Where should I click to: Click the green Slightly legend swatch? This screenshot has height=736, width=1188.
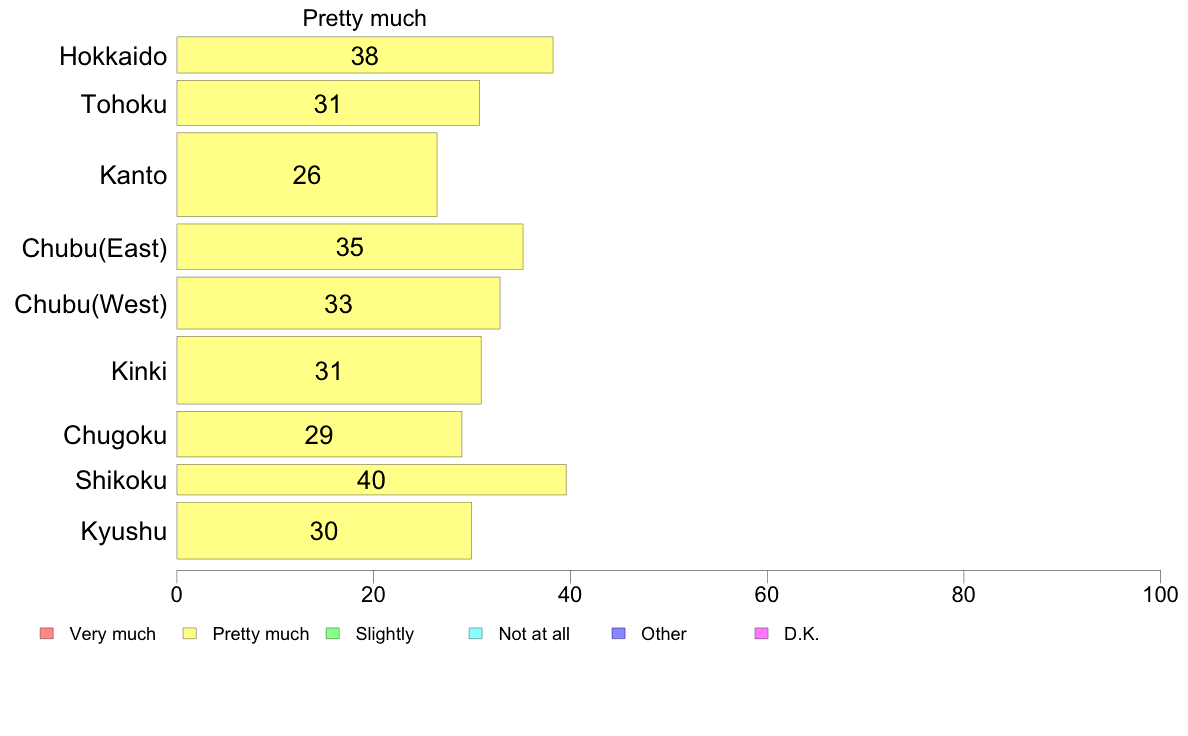(333, 634)
